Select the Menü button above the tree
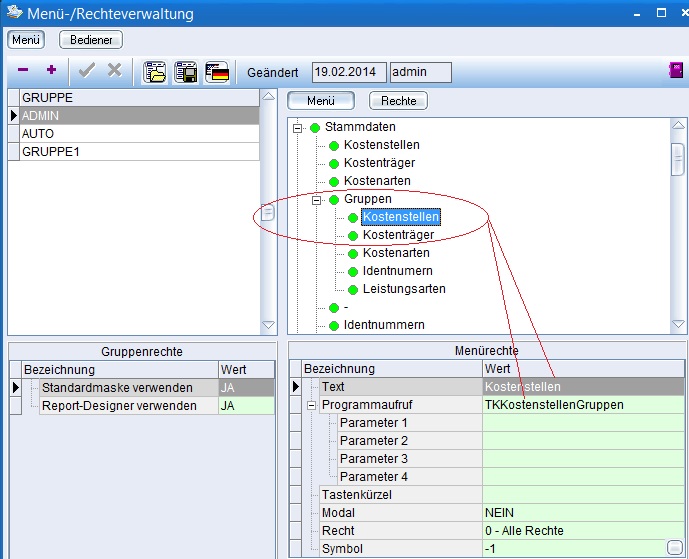This screenshot has width=689, height=559. click(x=320, y=101)
